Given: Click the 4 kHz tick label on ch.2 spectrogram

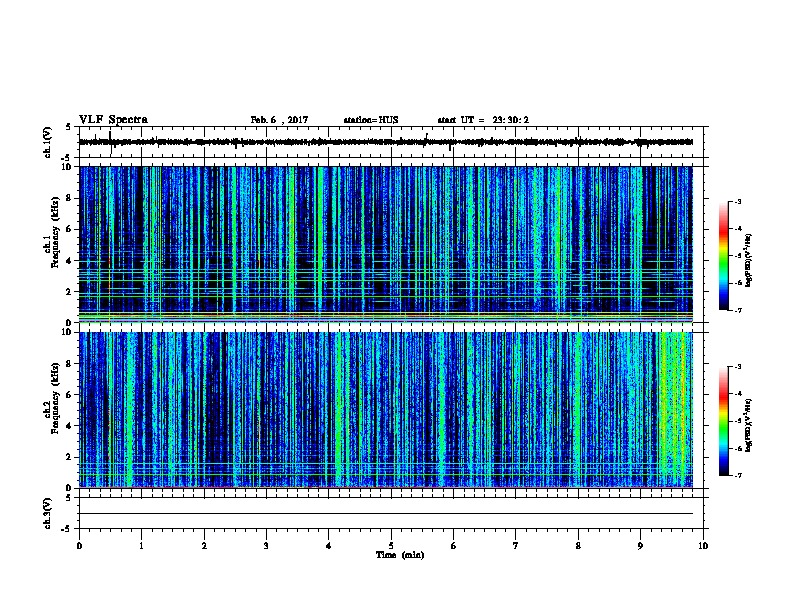Looking at the screenshot, I should pos(69,426).
